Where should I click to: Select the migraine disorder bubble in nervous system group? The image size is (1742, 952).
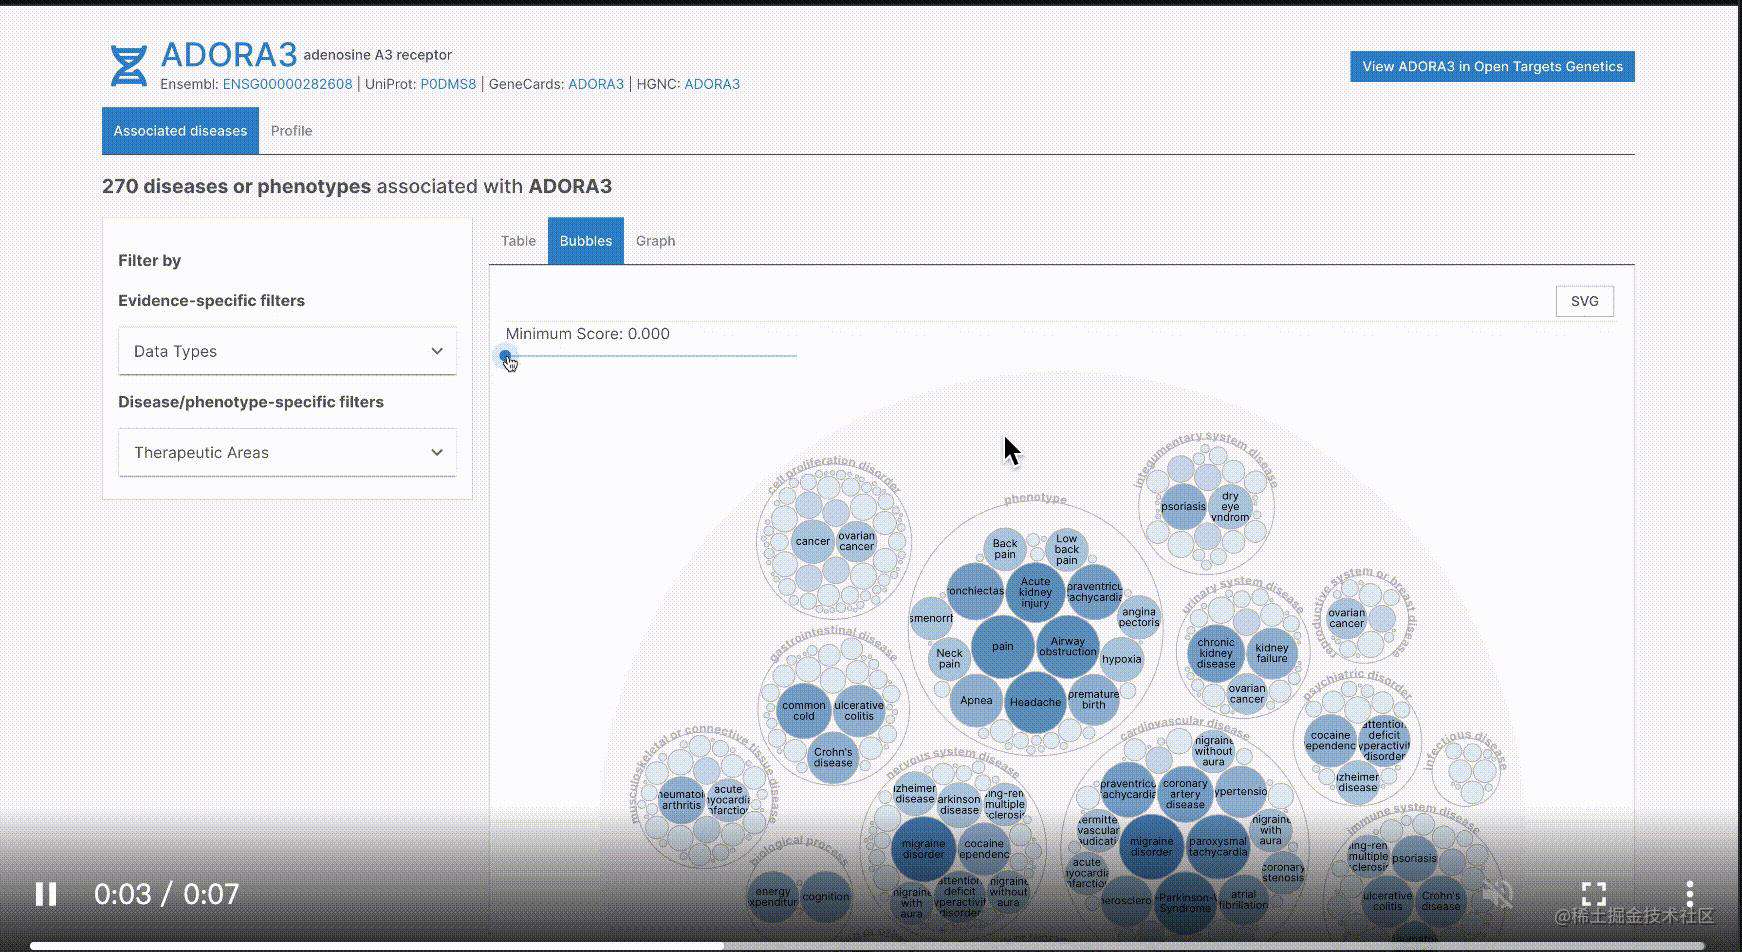point(923,849)
